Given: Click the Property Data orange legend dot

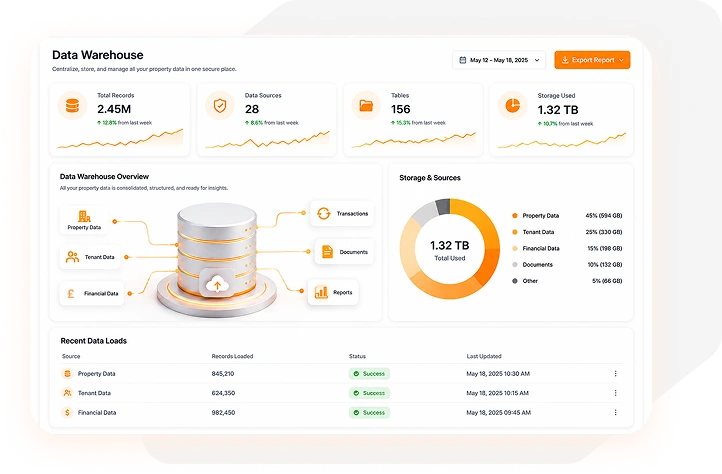Looking at the screenshot, I should [515, 216].
